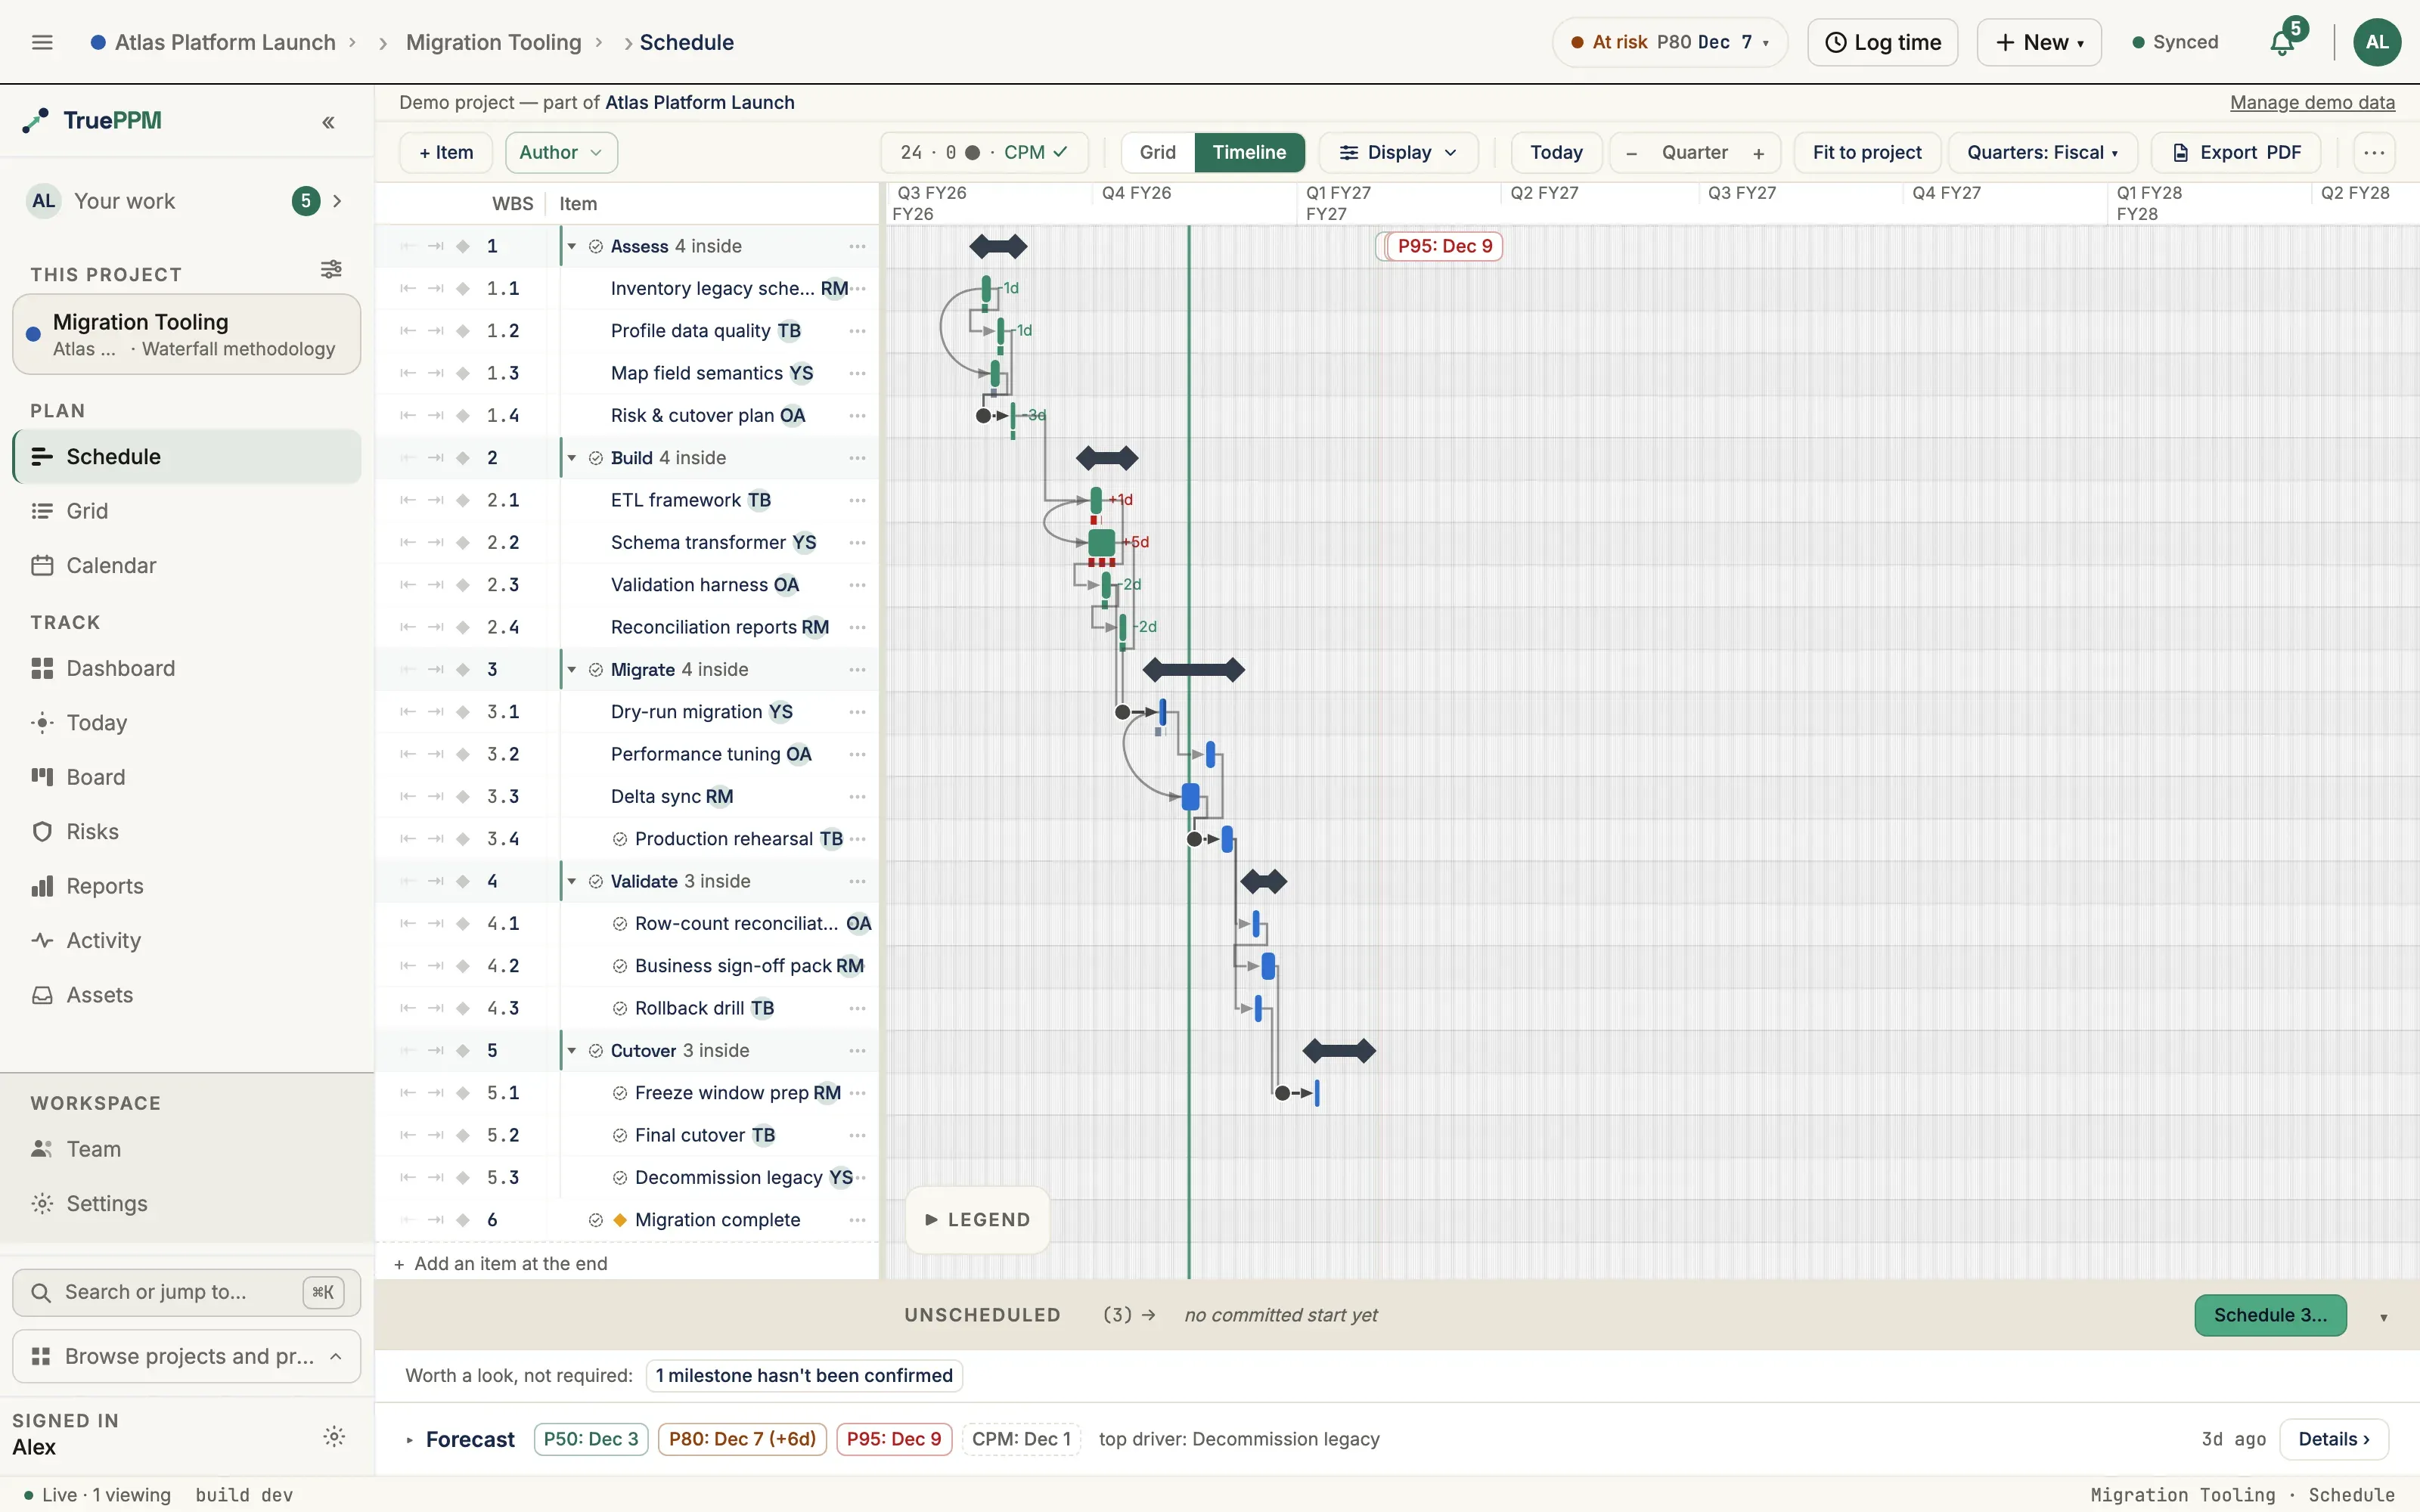Indent the Profile data quality row

pos(435,331)
